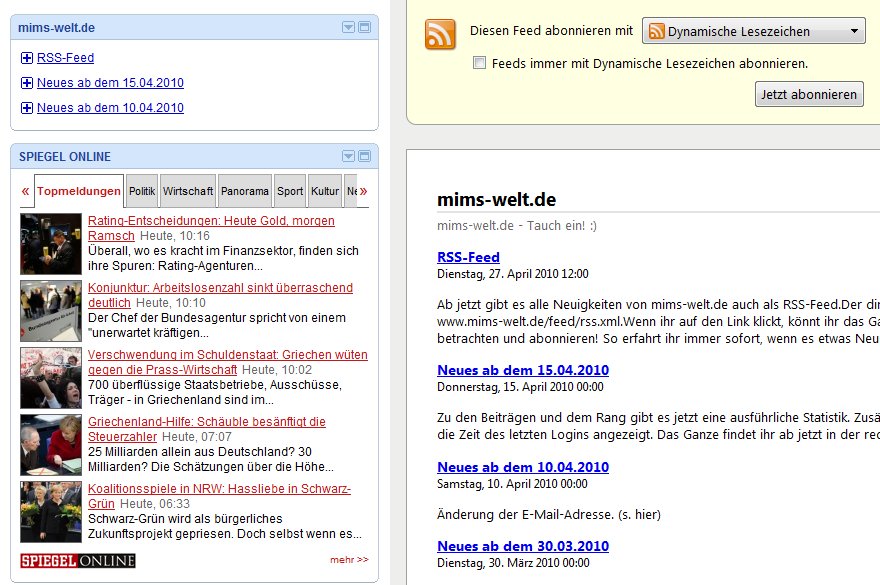
Task: Click the SPIEGEL ONLINE gadget maximize icon
Action: [x=364, y=156]
